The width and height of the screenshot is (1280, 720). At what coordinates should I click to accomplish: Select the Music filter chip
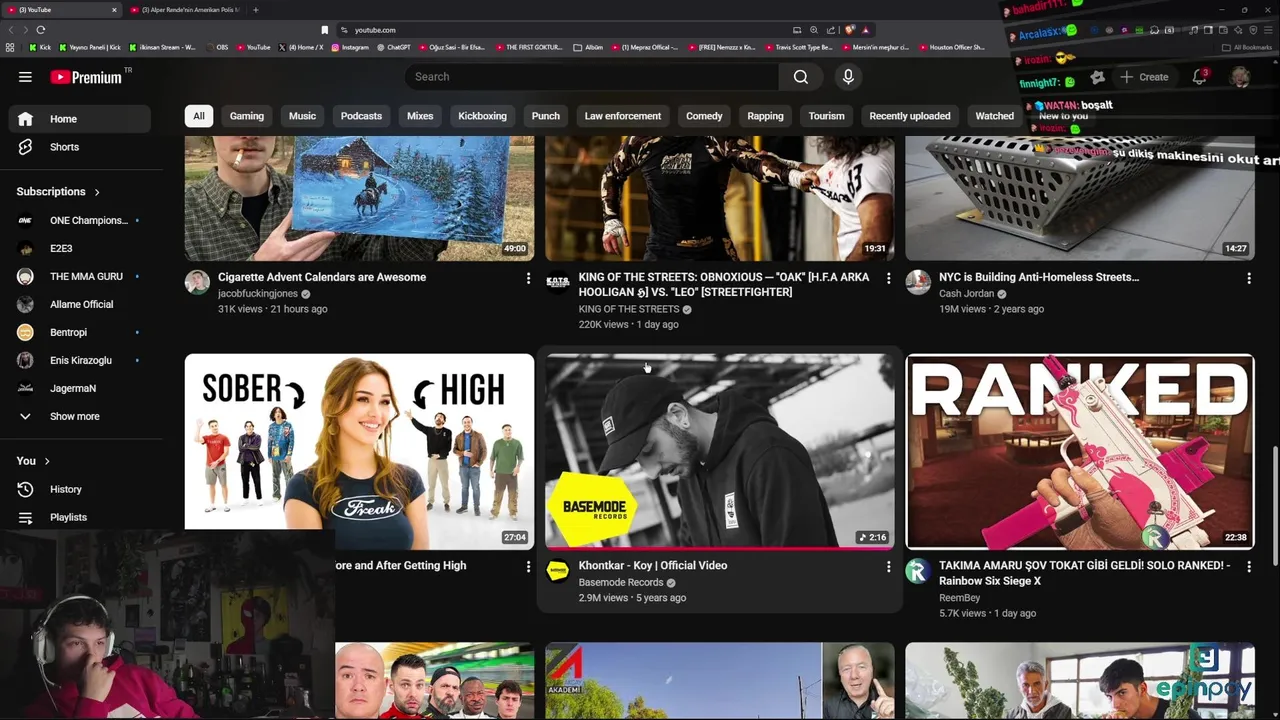coord(302,116)
